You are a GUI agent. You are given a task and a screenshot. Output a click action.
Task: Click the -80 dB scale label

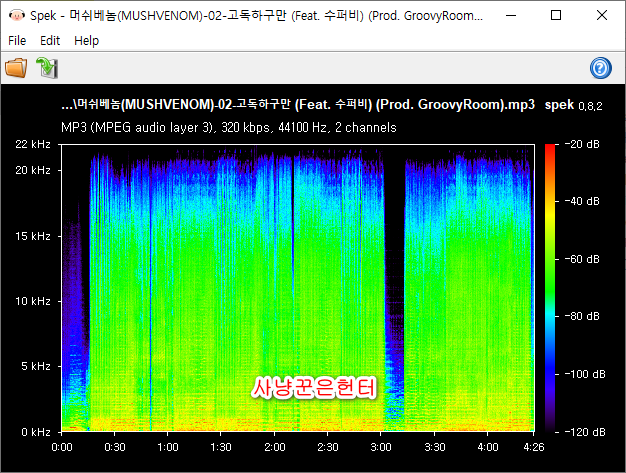click(582, 316)
